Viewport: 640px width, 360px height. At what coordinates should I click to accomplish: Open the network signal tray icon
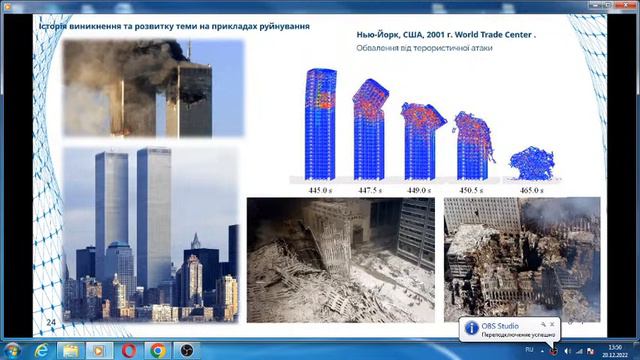pos(579,351)
